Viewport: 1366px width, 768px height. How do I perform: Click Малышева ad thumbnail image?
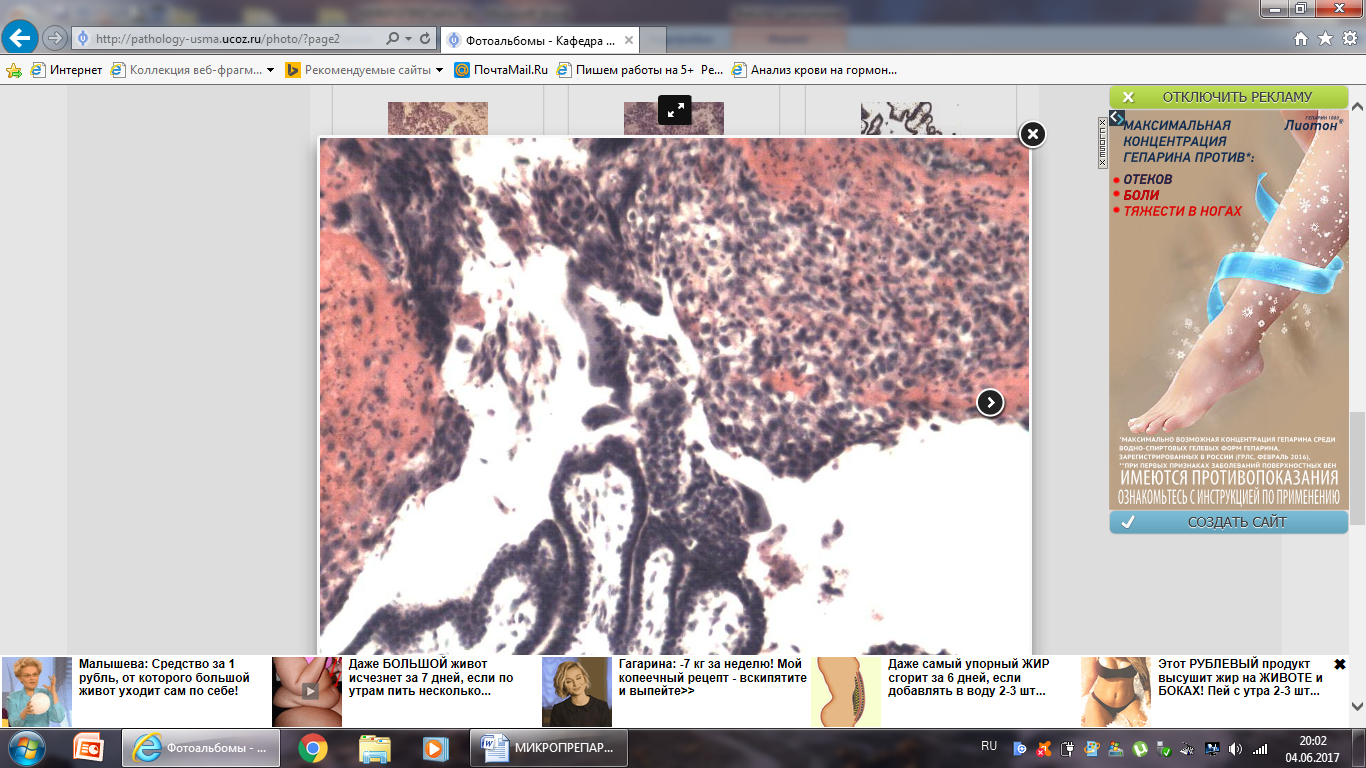click(x=37, y=692)
